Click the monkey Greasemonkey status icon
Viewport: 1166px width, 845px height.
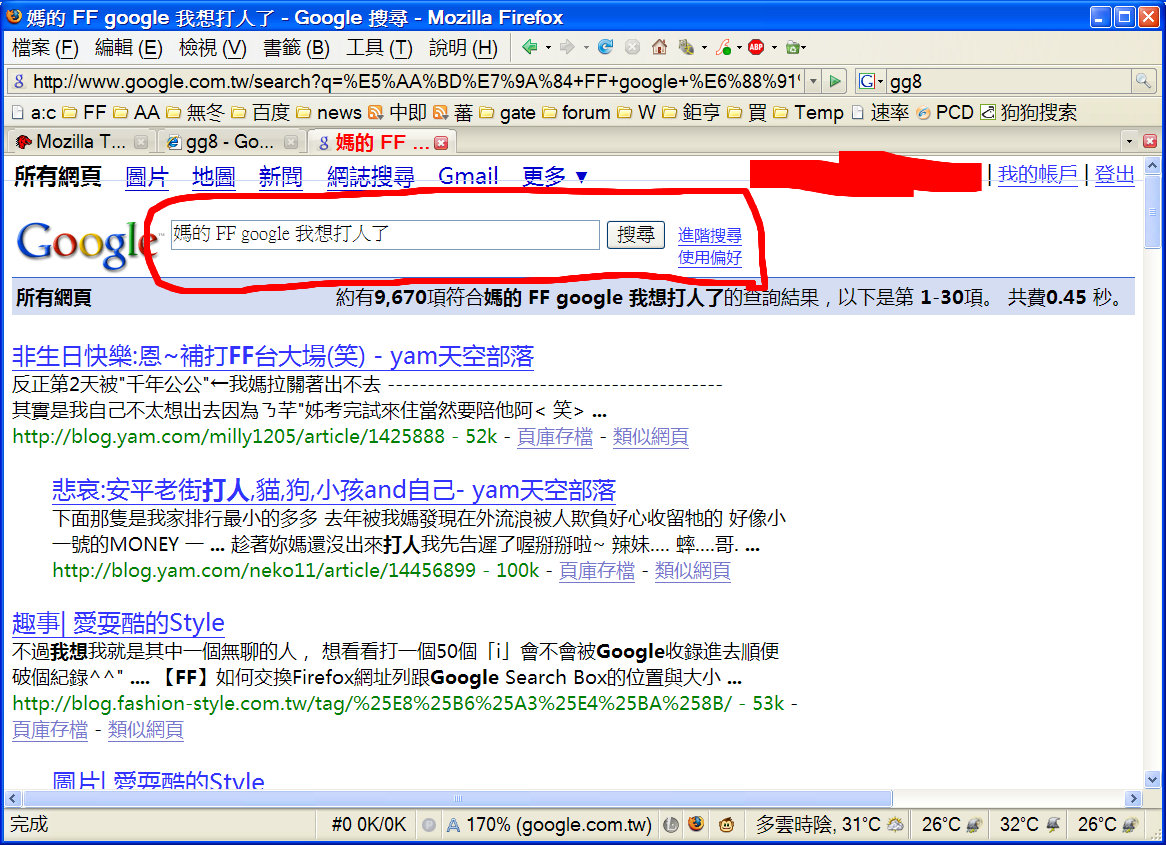pos(727,824)
